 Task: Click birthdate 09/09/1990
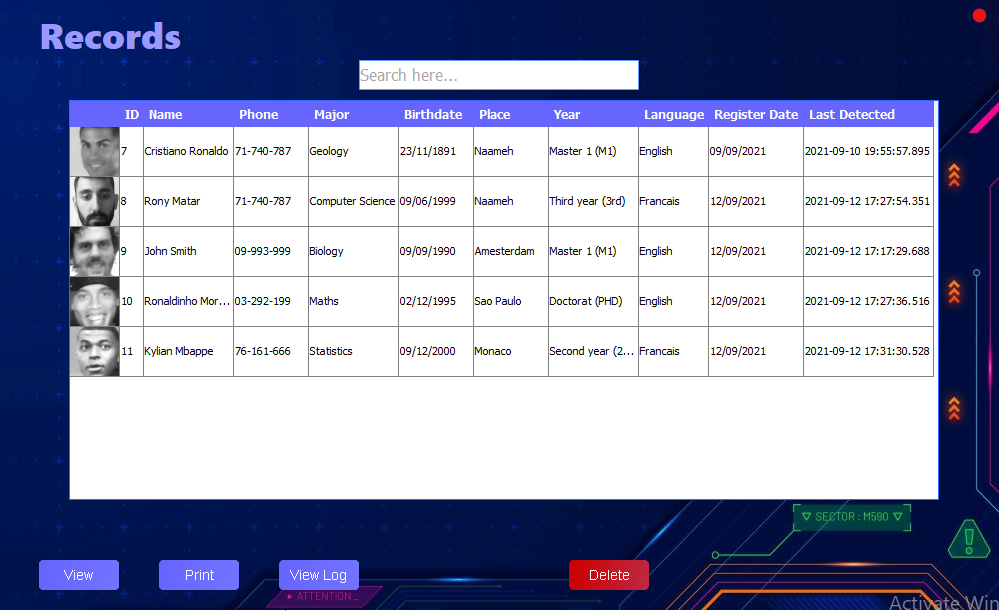(x=436, y=252)
